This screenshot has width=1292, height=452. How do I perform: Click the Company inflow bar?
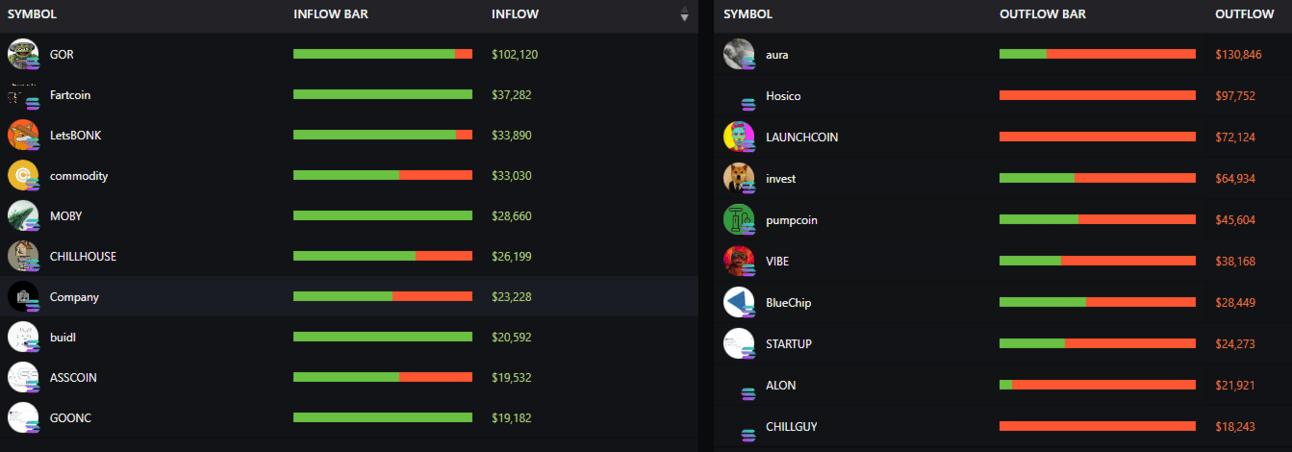coord(382,297)
